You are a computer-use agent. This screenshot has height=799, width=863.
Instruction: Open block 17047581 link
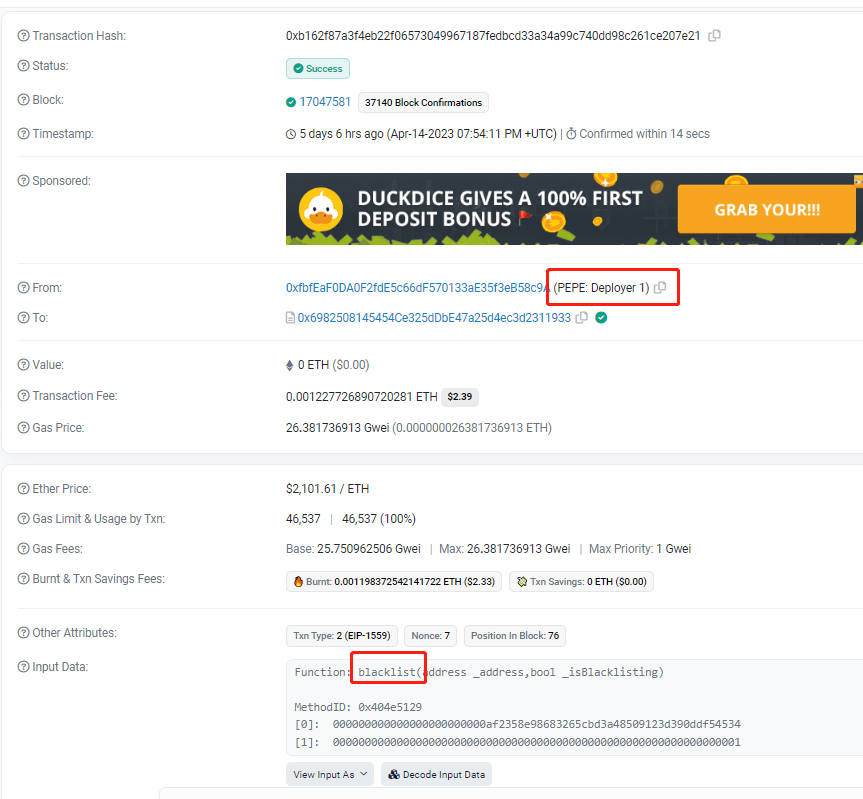pos(325,102)
